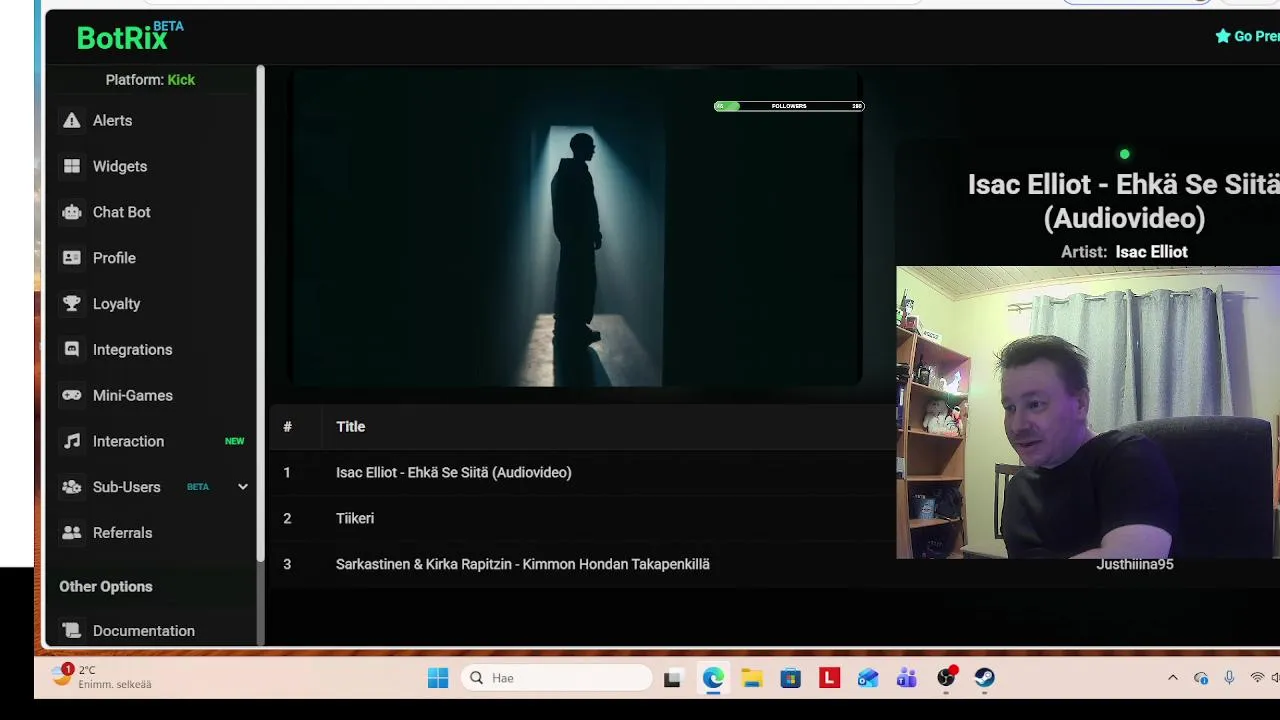The width and height of the screenshot is (1280, 720).
Task: Open the Documentation link
Action: 144,631
